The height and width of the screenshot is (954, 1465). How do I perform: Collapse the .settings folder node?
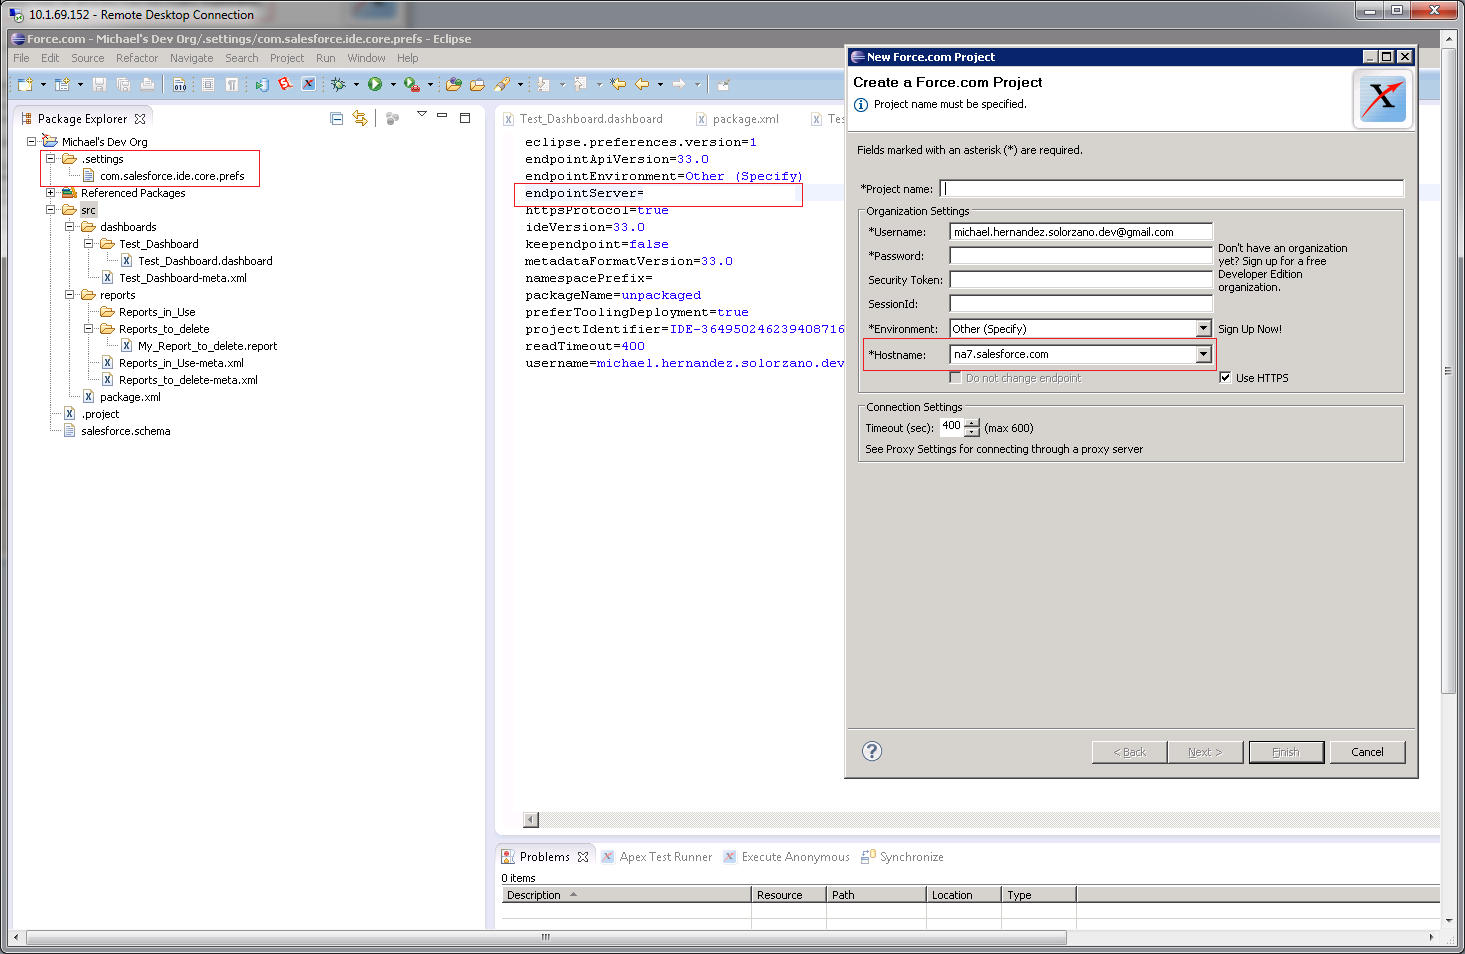[50, 158]
